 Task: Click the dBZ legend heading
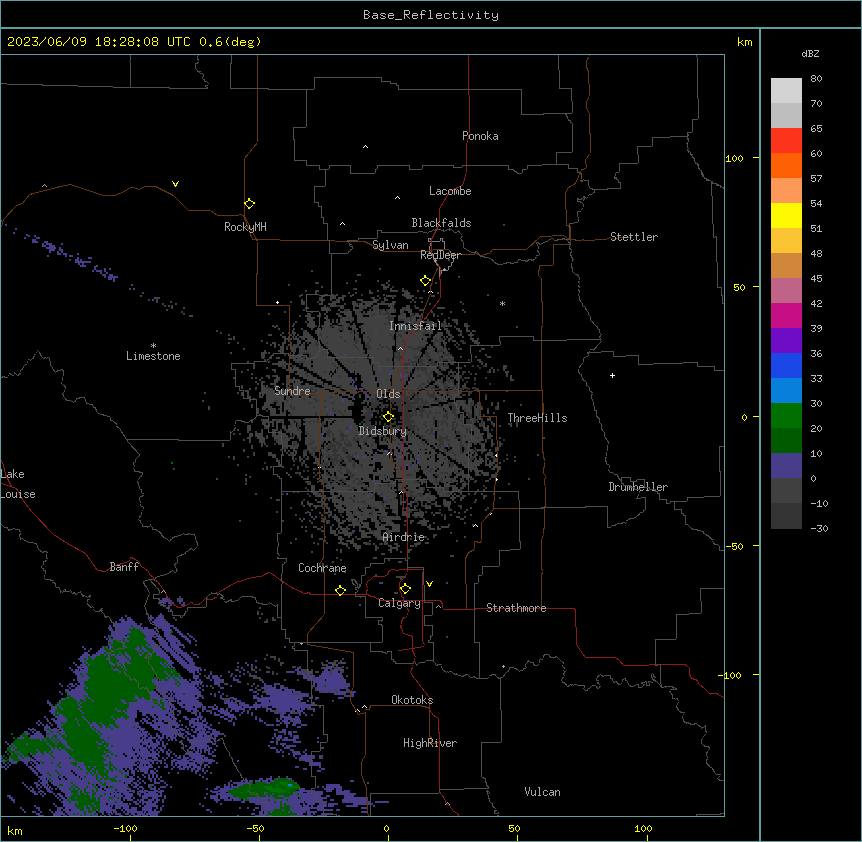click(810, 53)
